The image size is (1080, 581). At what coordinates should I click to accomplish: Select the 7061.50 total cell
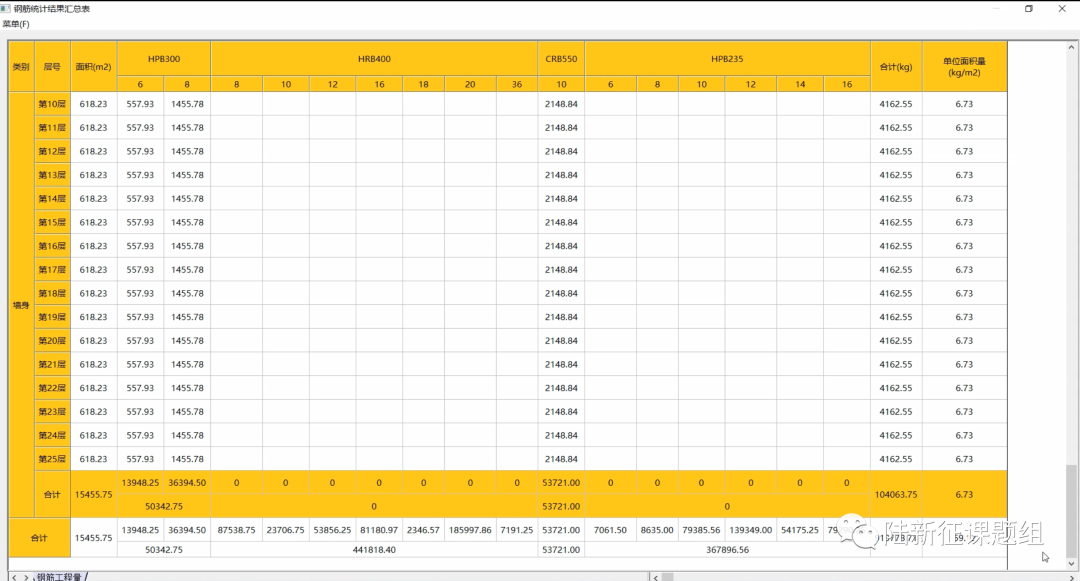[x=610, y=530]
